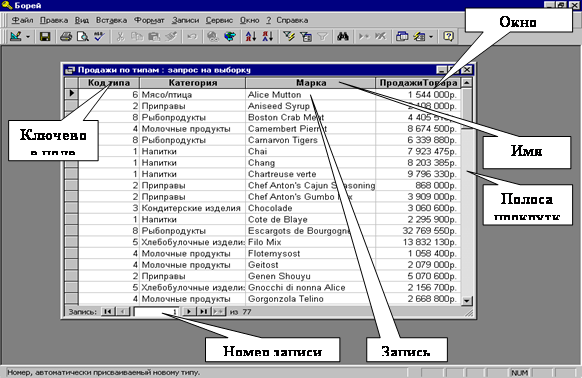
Task: Click the table scrollbar down arrow
Action: tap(467, 300)
